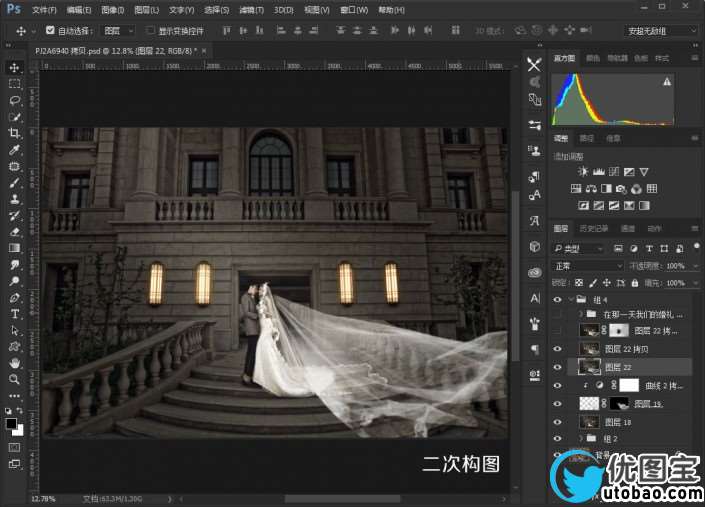Activate the Zoom tool

[x=15, y=380]
